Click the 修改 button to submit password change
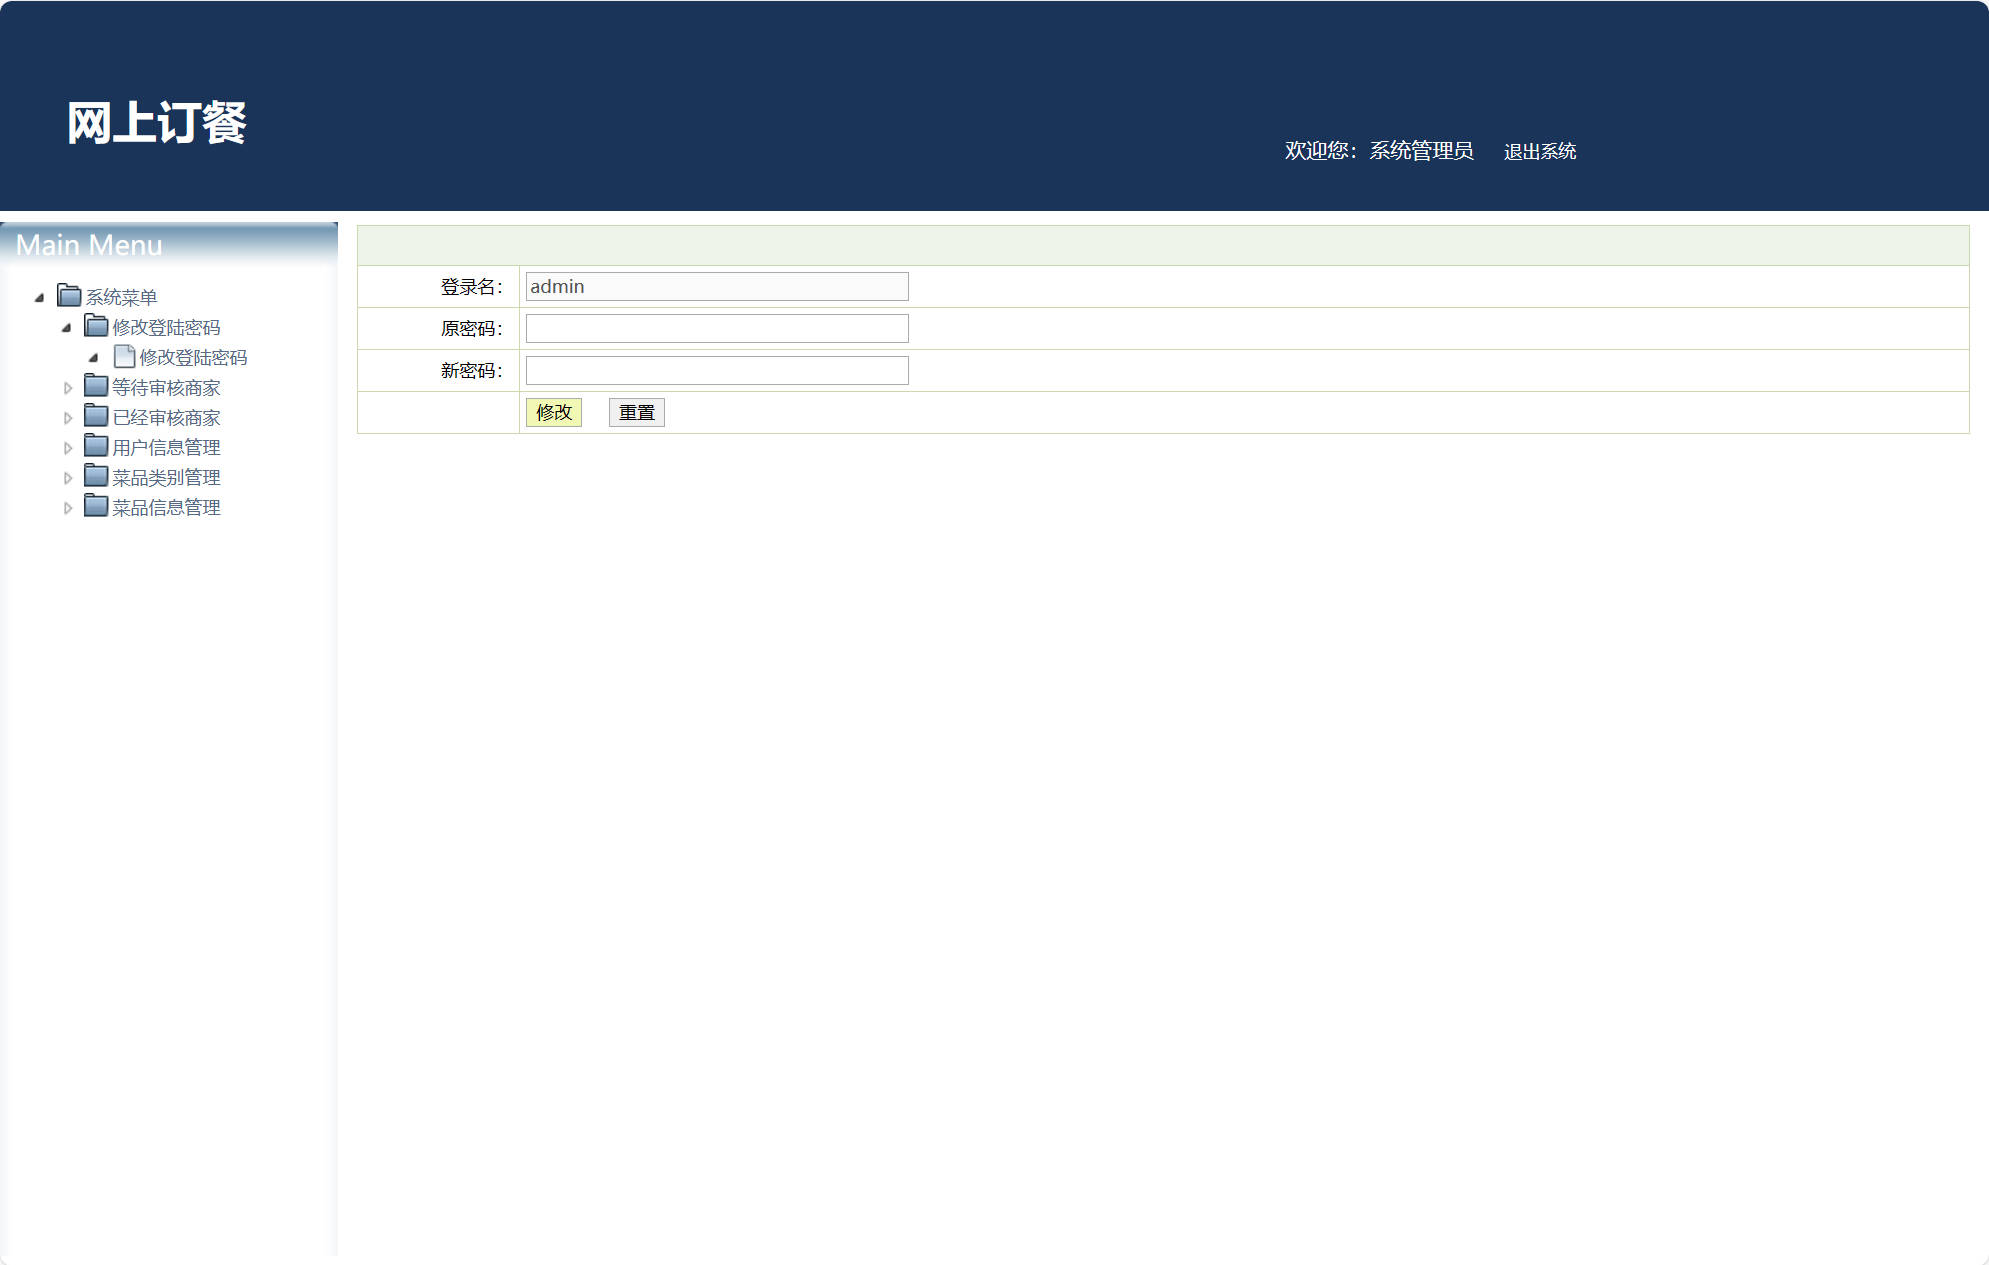The image size is (1989, 1265). click(554, 412)
